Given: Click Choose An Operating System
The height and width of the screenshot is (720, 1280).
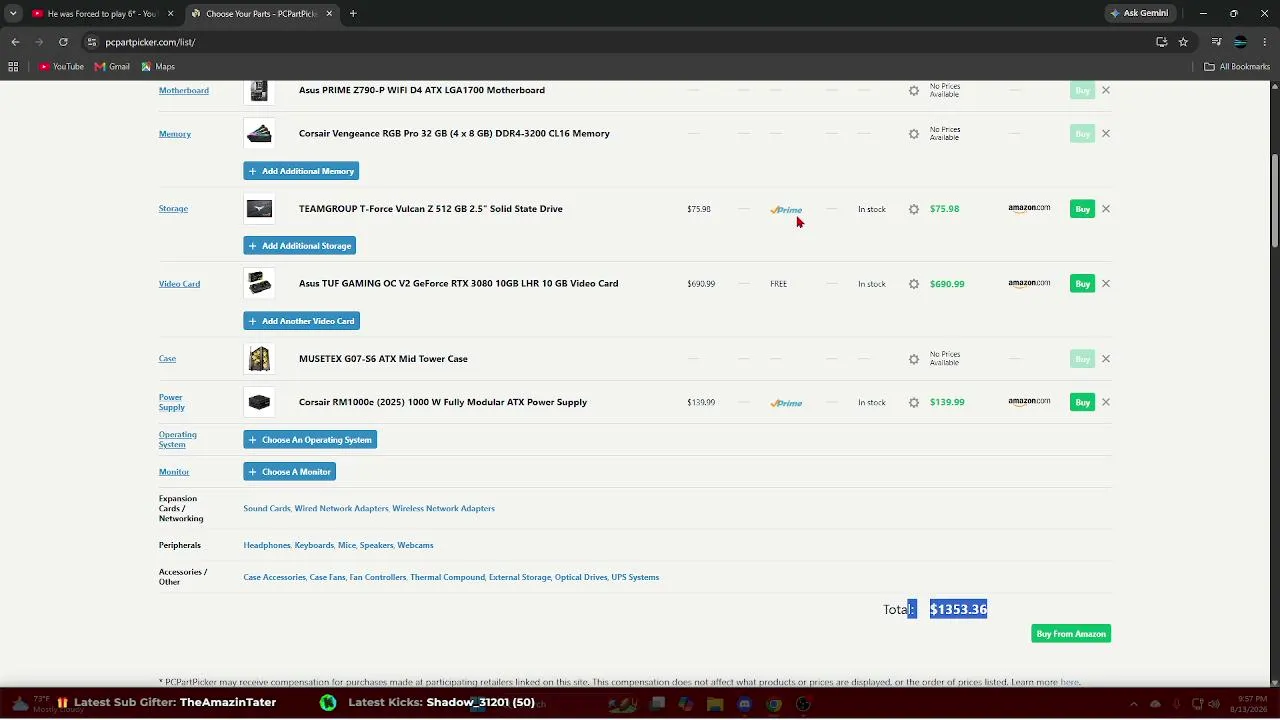Looking at the screenshot, I should (x=310, y=440).
